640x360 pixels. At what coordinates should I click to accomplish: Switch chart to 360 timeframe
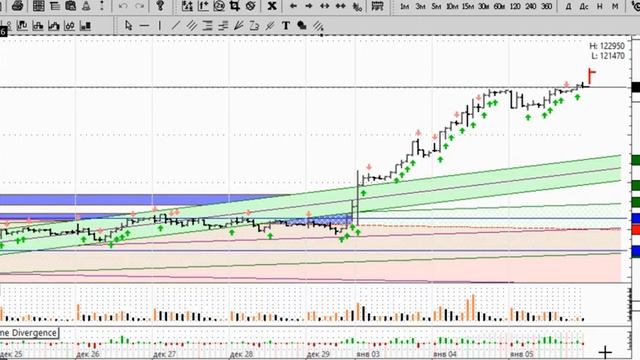click(x=547, y=7)
